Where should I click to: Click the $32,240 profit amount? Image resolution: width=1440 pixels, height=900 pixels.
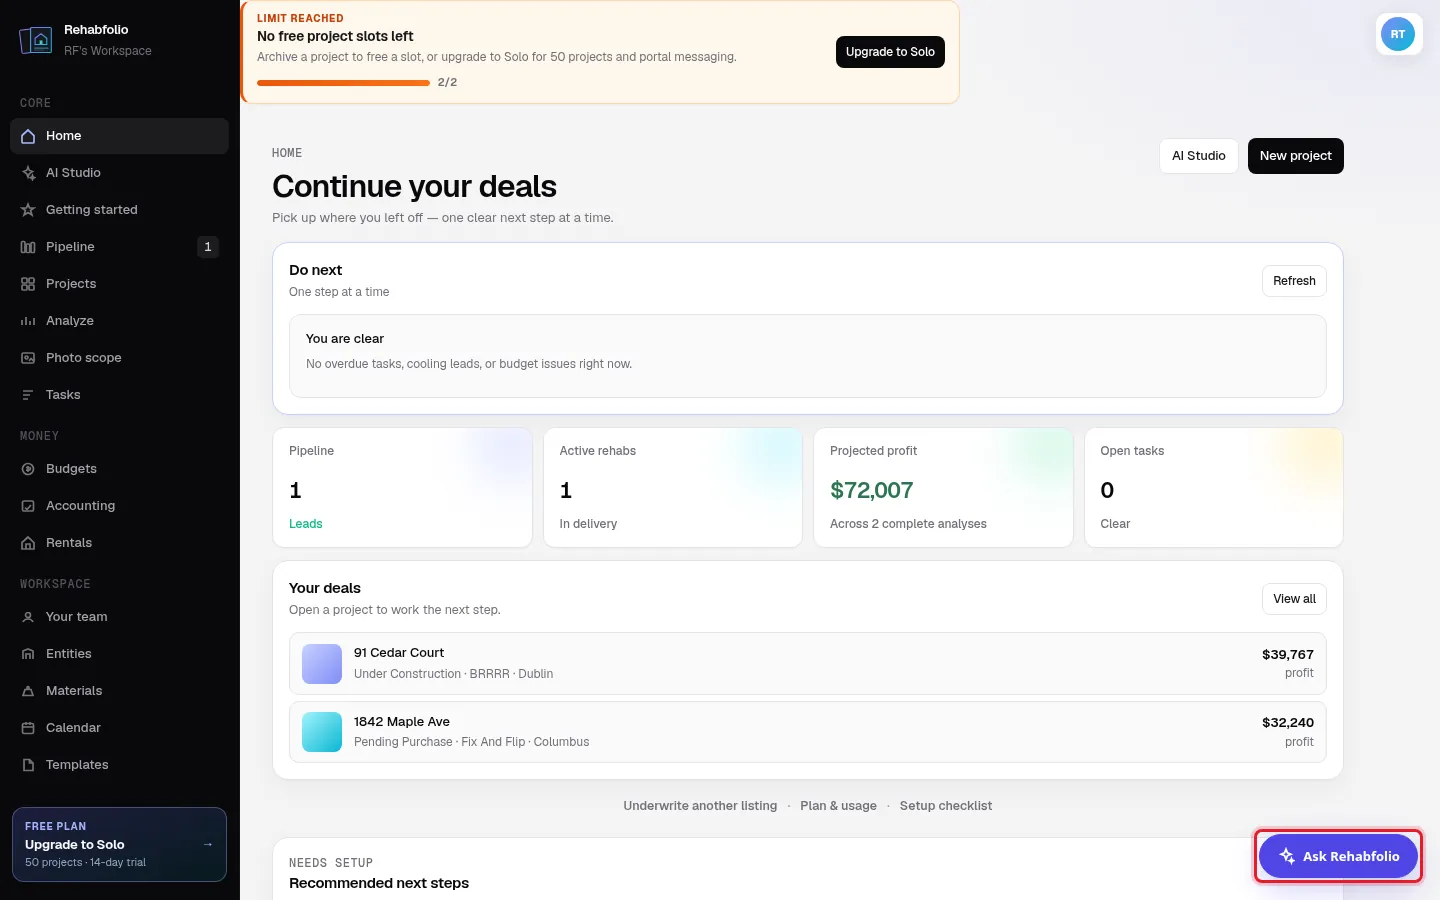click(1288, 723)
